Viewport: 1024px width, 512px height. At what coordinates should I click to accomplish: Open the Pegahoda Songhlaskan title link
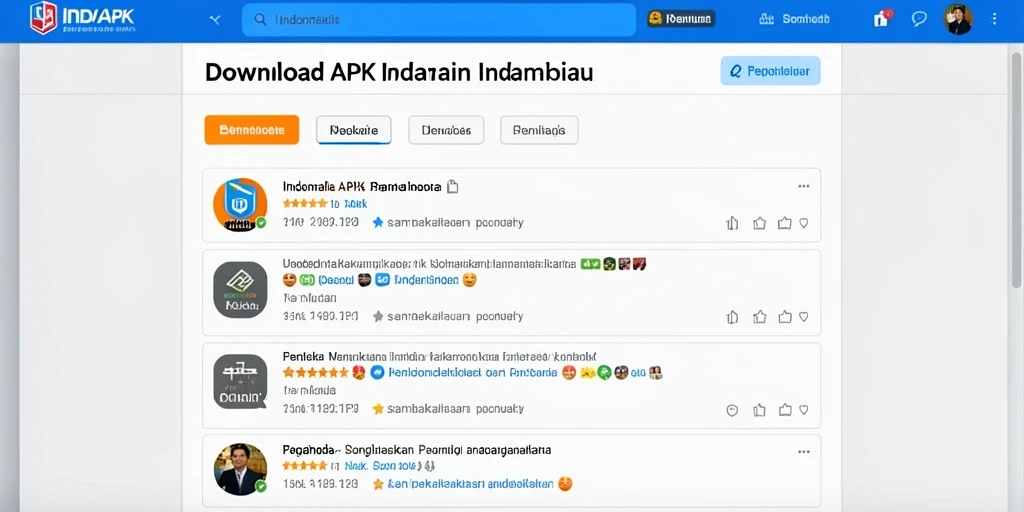[417, 450]
